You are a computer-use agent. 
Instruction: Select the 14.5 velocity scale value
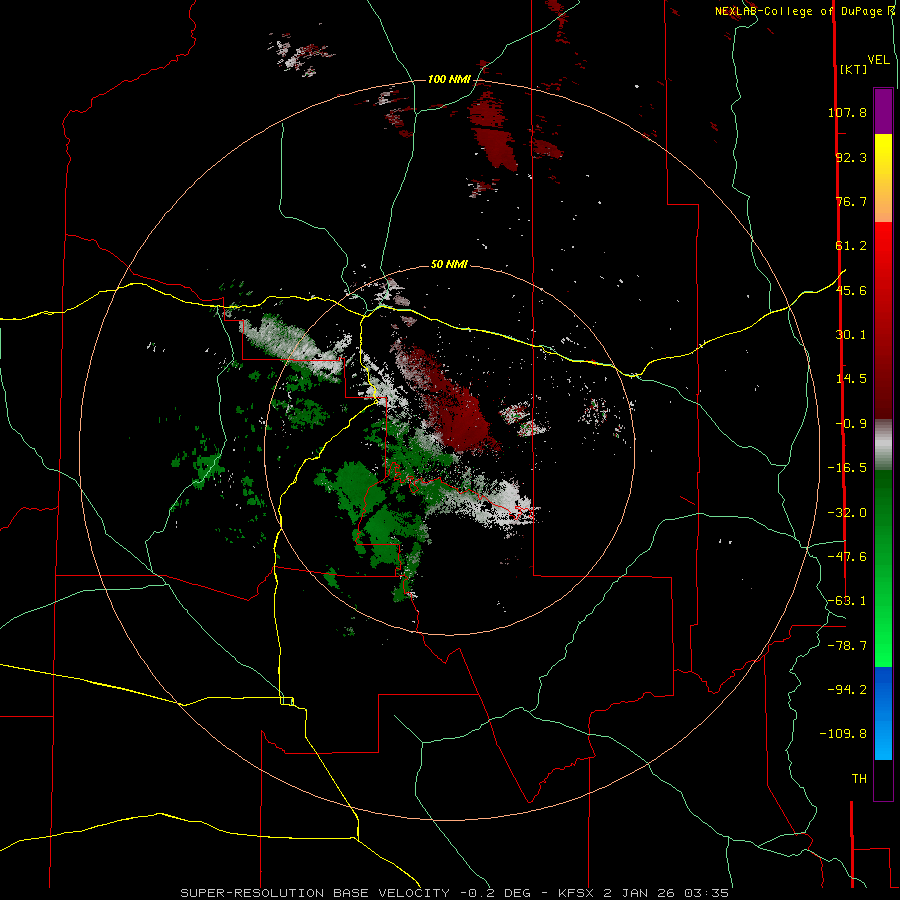pos(851,379)
